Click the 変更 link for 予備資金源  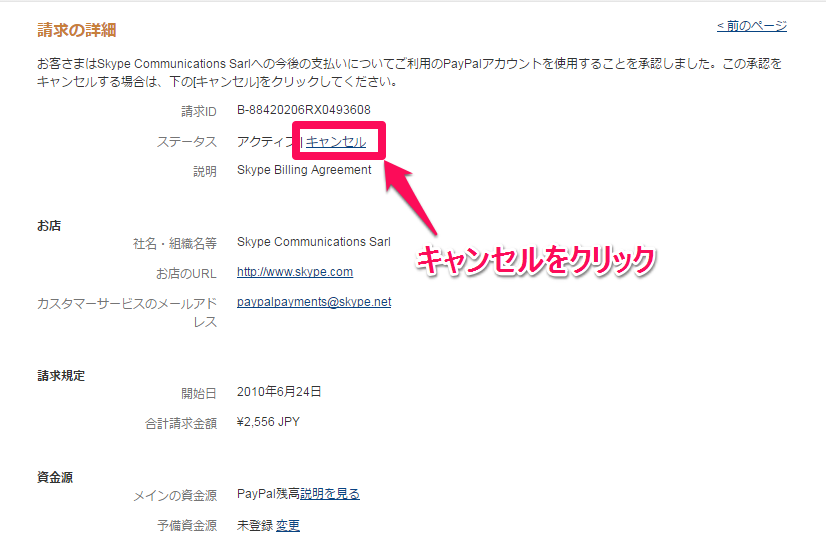coord(288,526)
